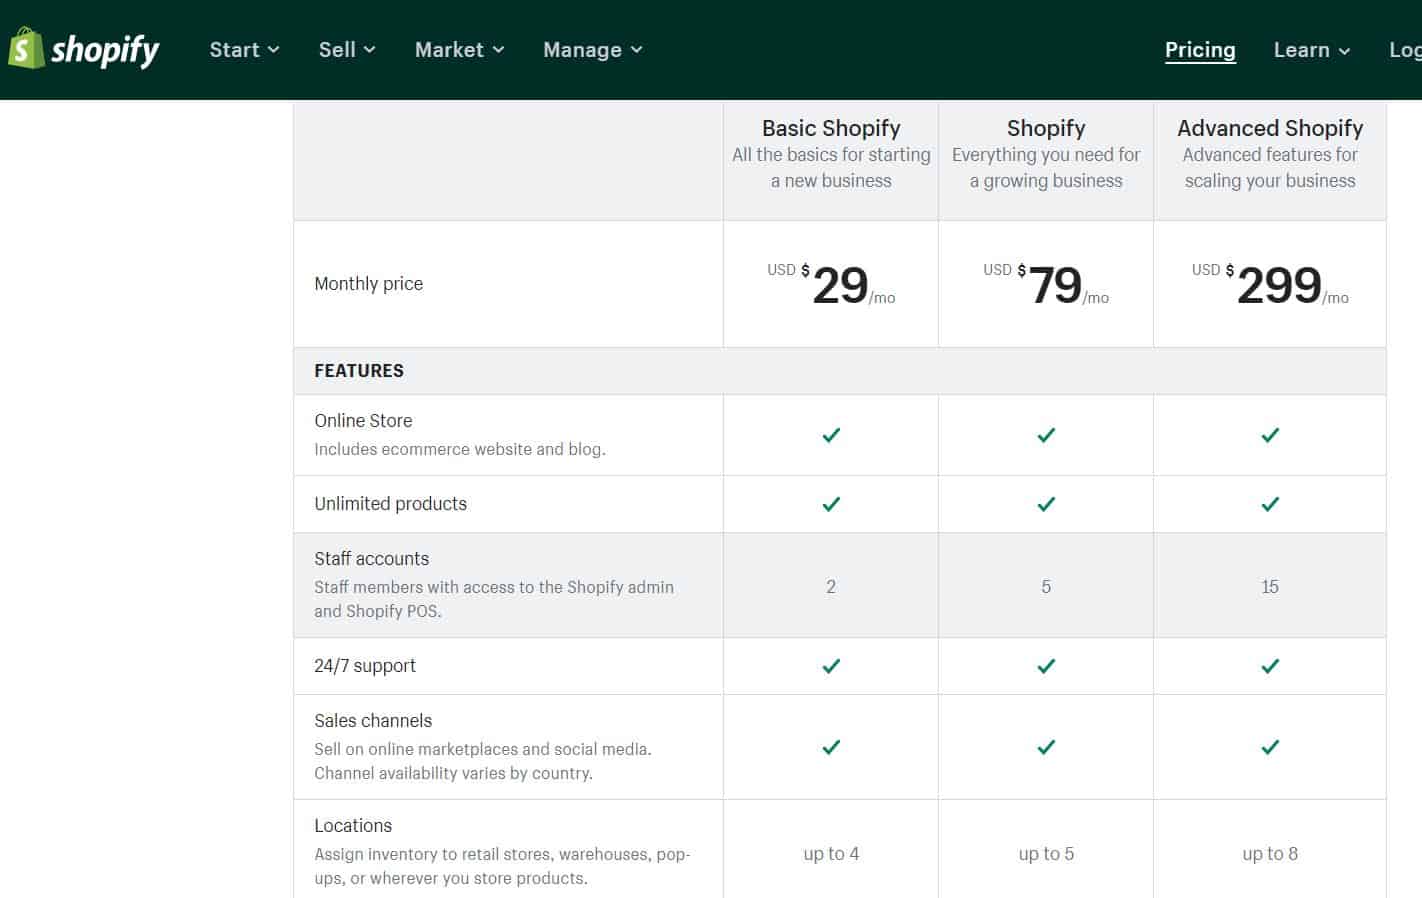The height and width of the screenshot is (898, 1422).
Task: Click the Online Store feature label
Action: point(363,421)
